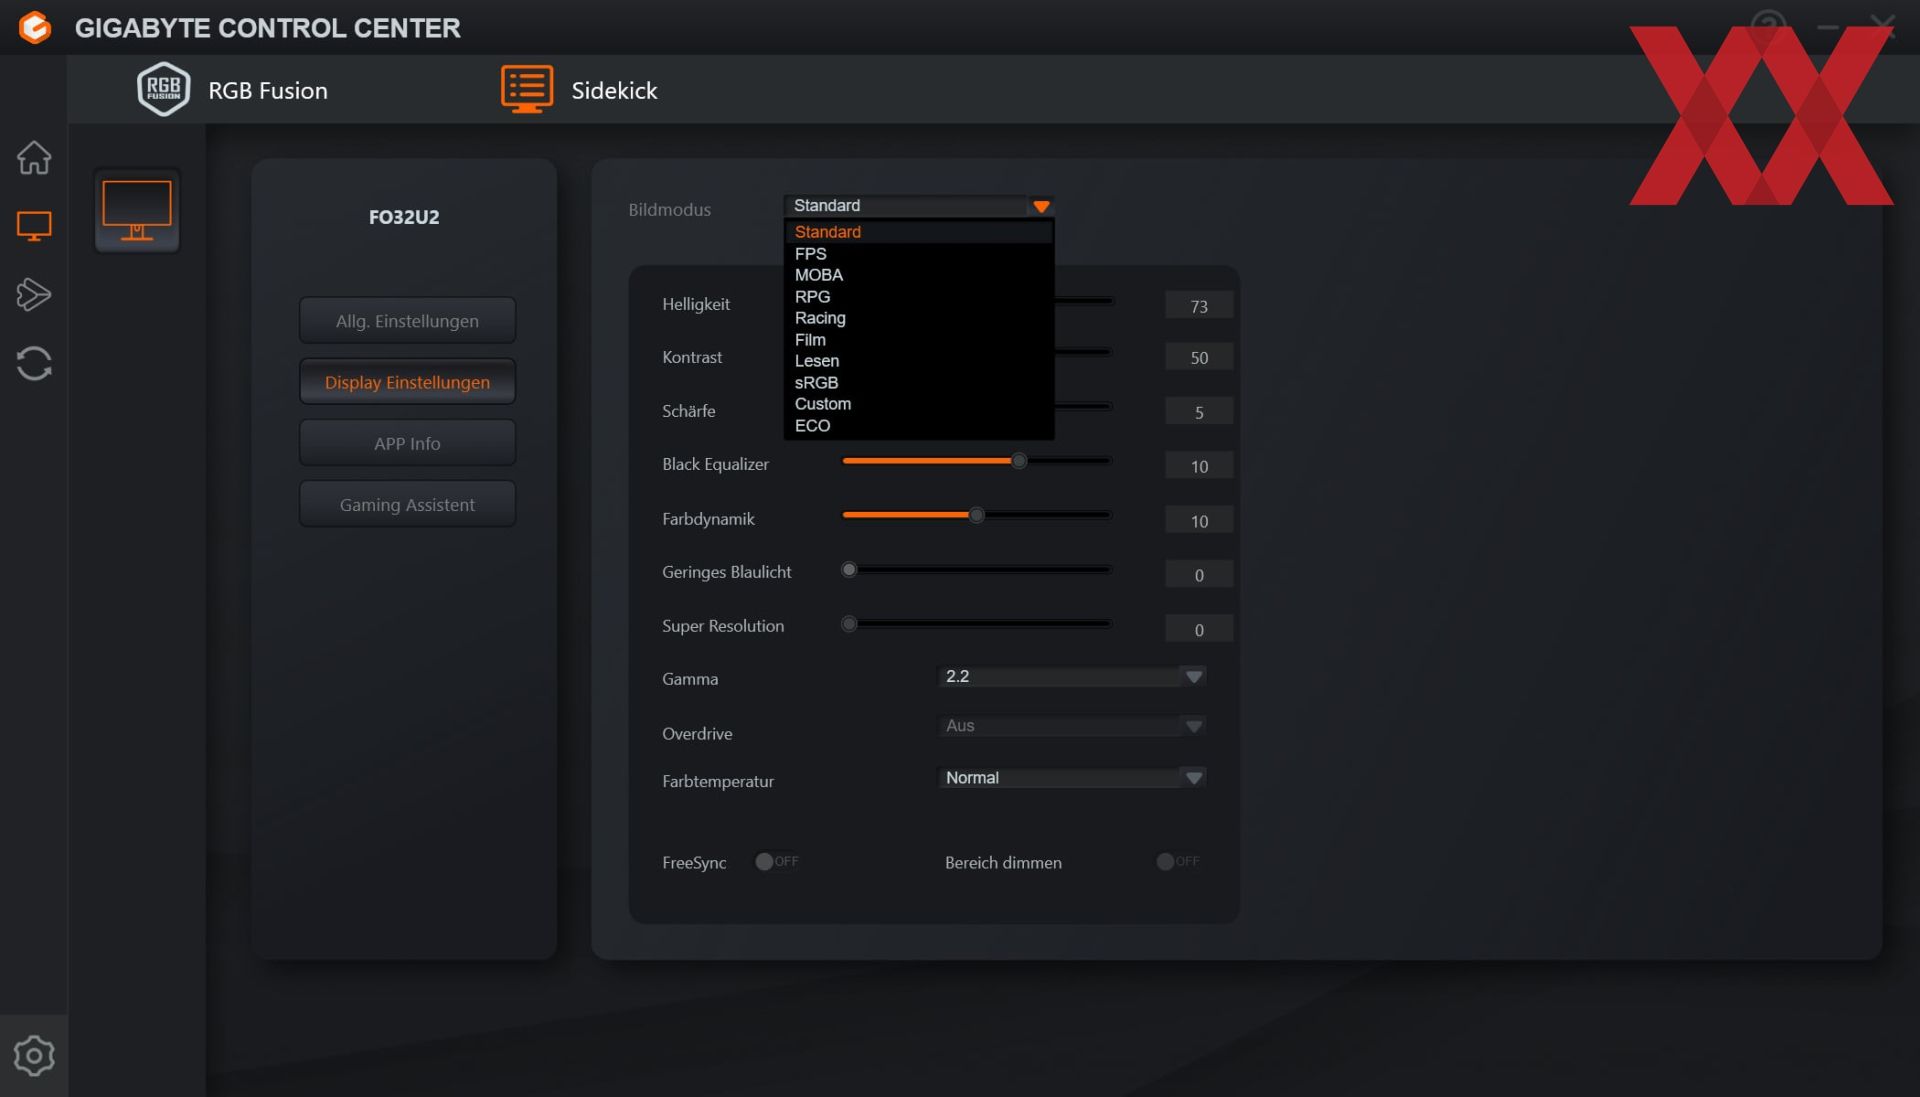Click the Gigabyte logo icon
This screenshot has width=1920, height=1097.
pos(35,27)
